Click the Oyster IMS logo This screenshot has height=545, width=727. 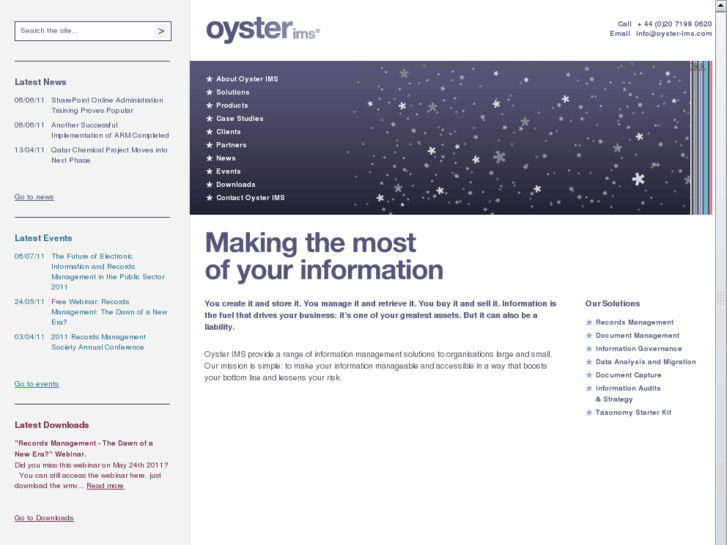pos(263,30)
